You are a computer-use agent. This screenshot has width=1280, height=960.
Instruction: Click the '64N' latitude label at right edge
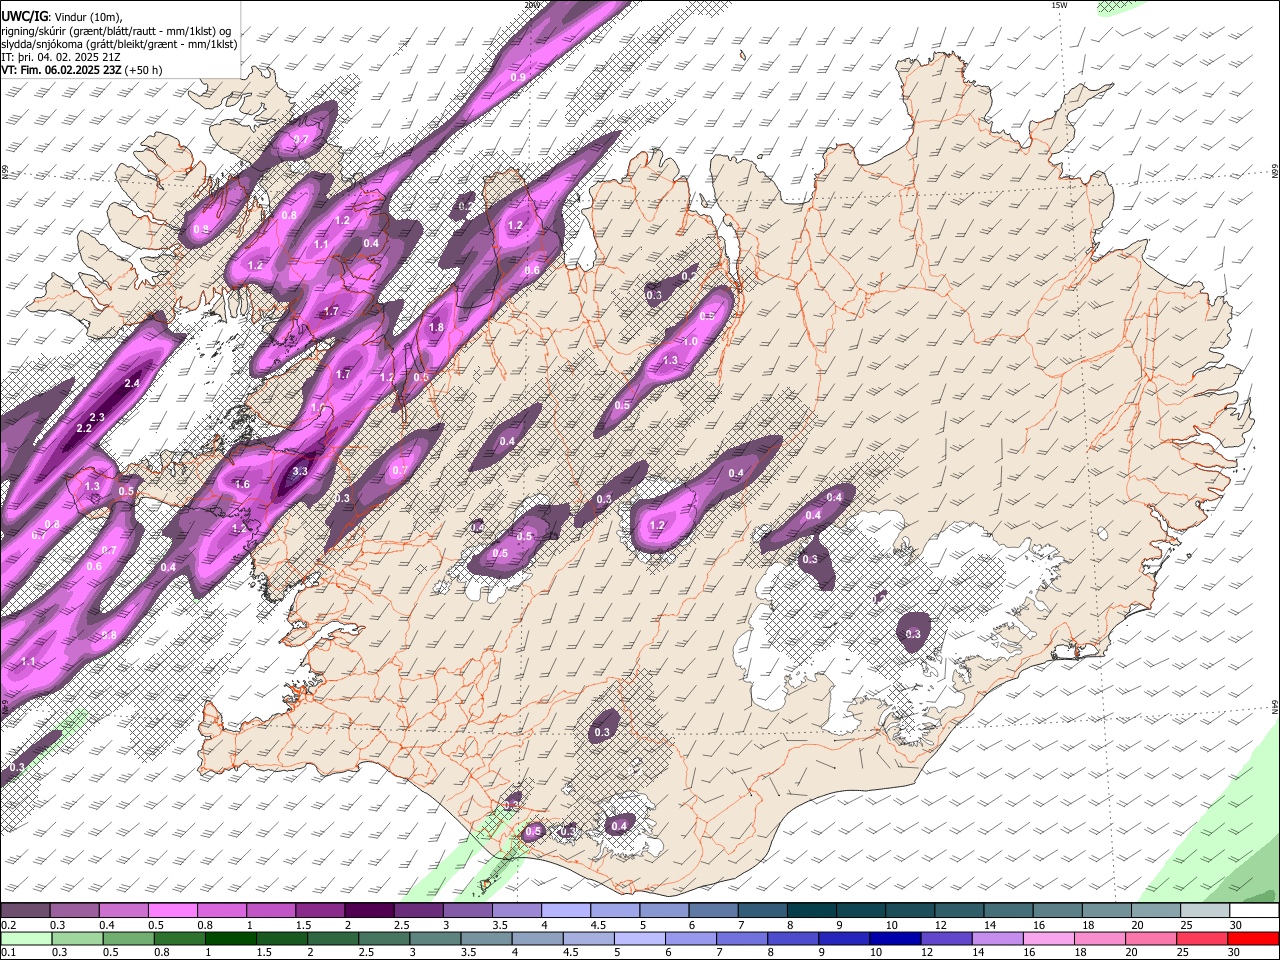coord(1275,707)
